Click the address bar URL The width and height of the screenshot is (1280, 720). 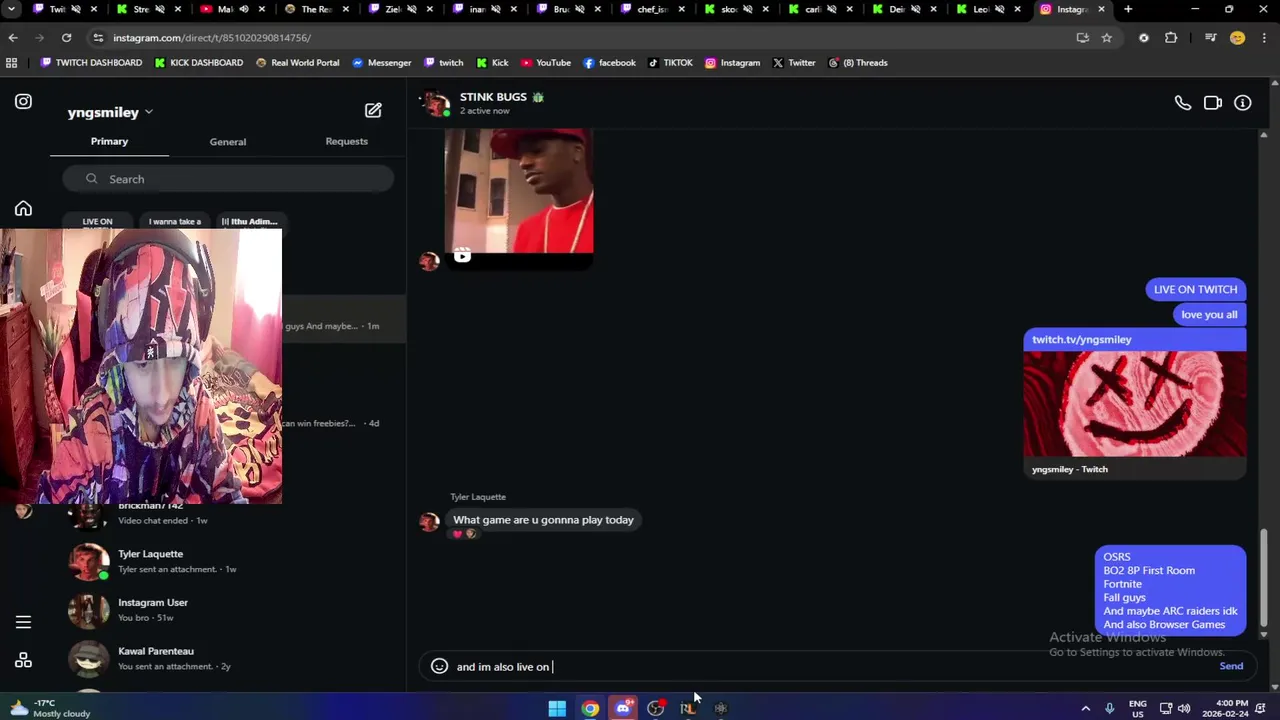(x=212, y=38)
